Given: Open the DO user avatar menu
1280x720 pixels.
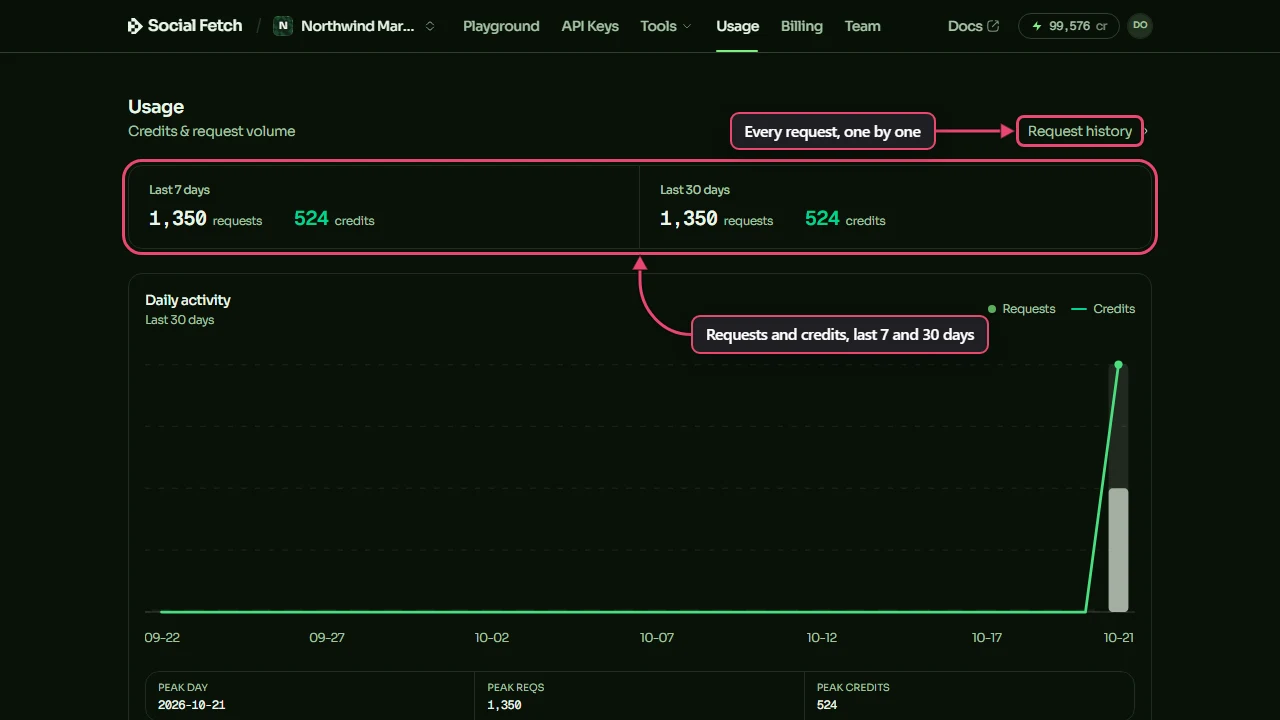Looking at the screenshot, I should click(x=1140, y=26).
